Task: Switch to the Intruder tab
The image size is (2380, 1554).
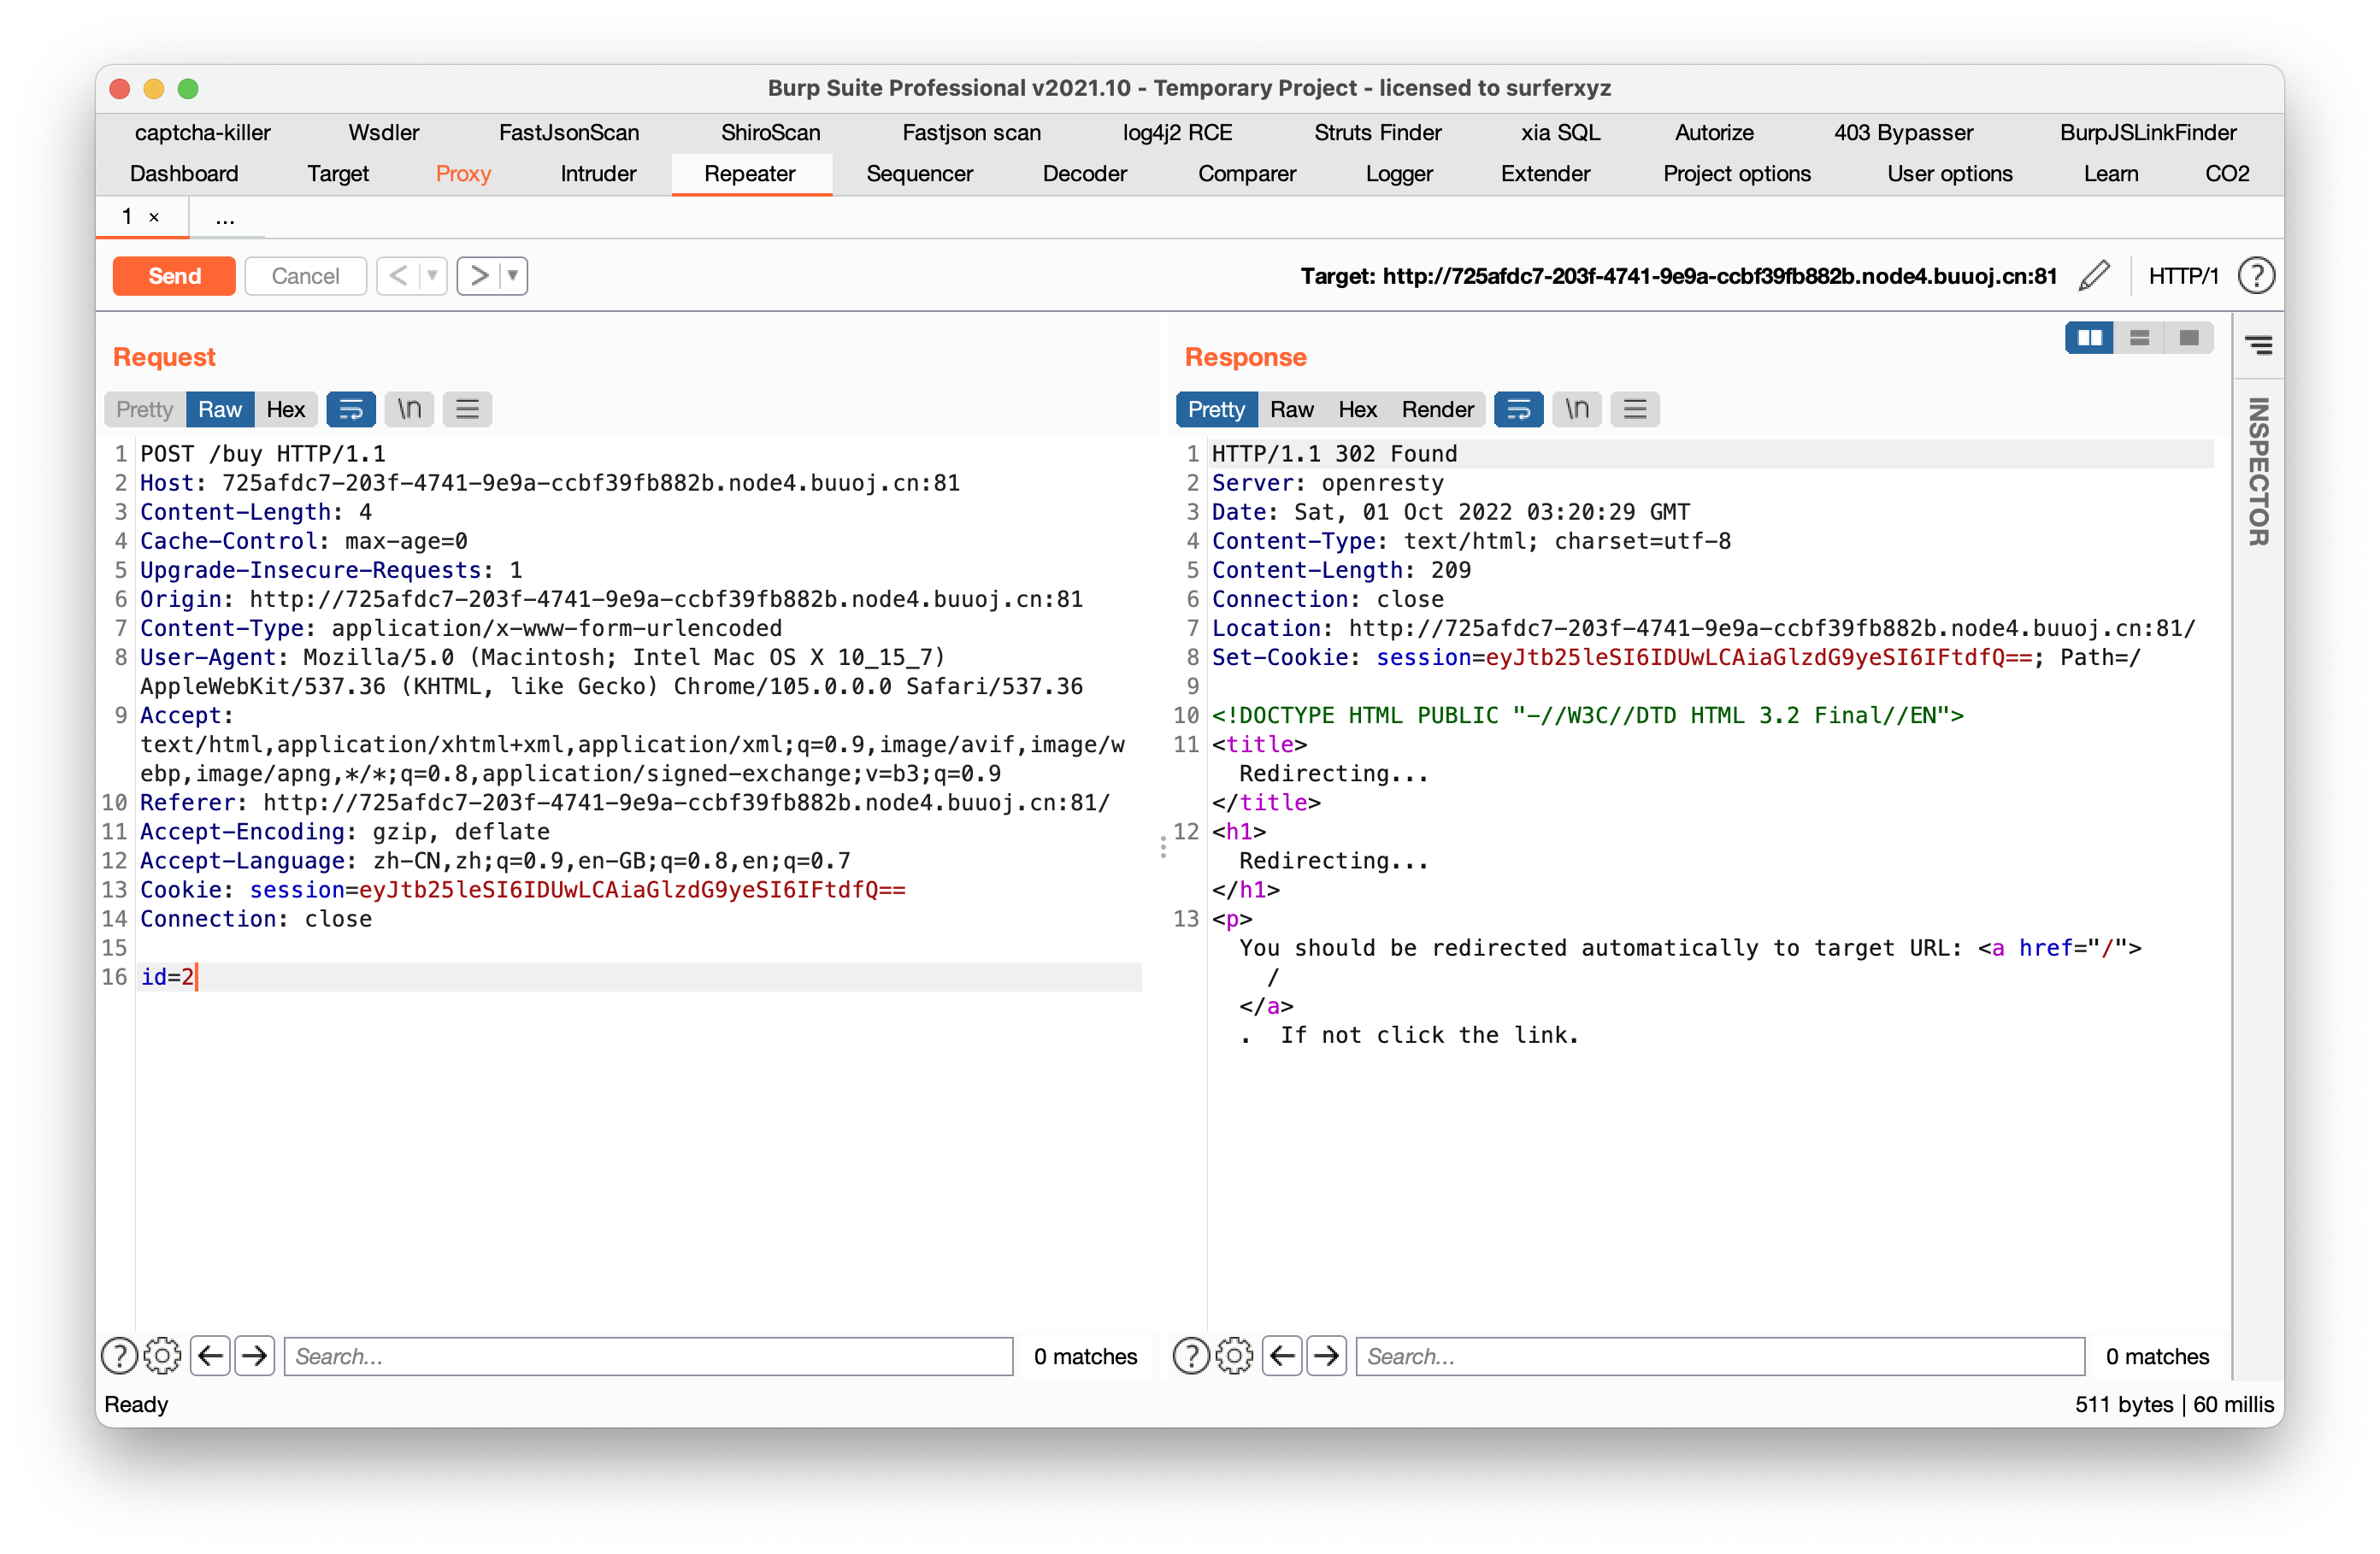Action: (x=598, y=174)
